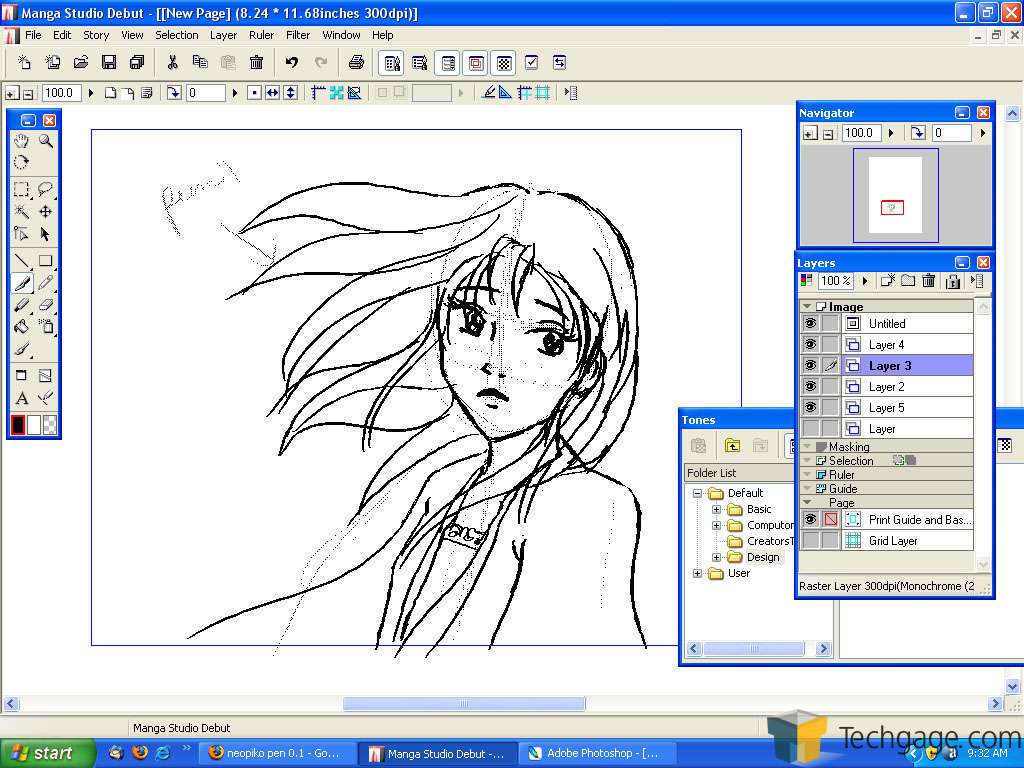This screenshot has width=1024, height=768.
Task: Select the Pen tool
Action: [x=22, y=283]
